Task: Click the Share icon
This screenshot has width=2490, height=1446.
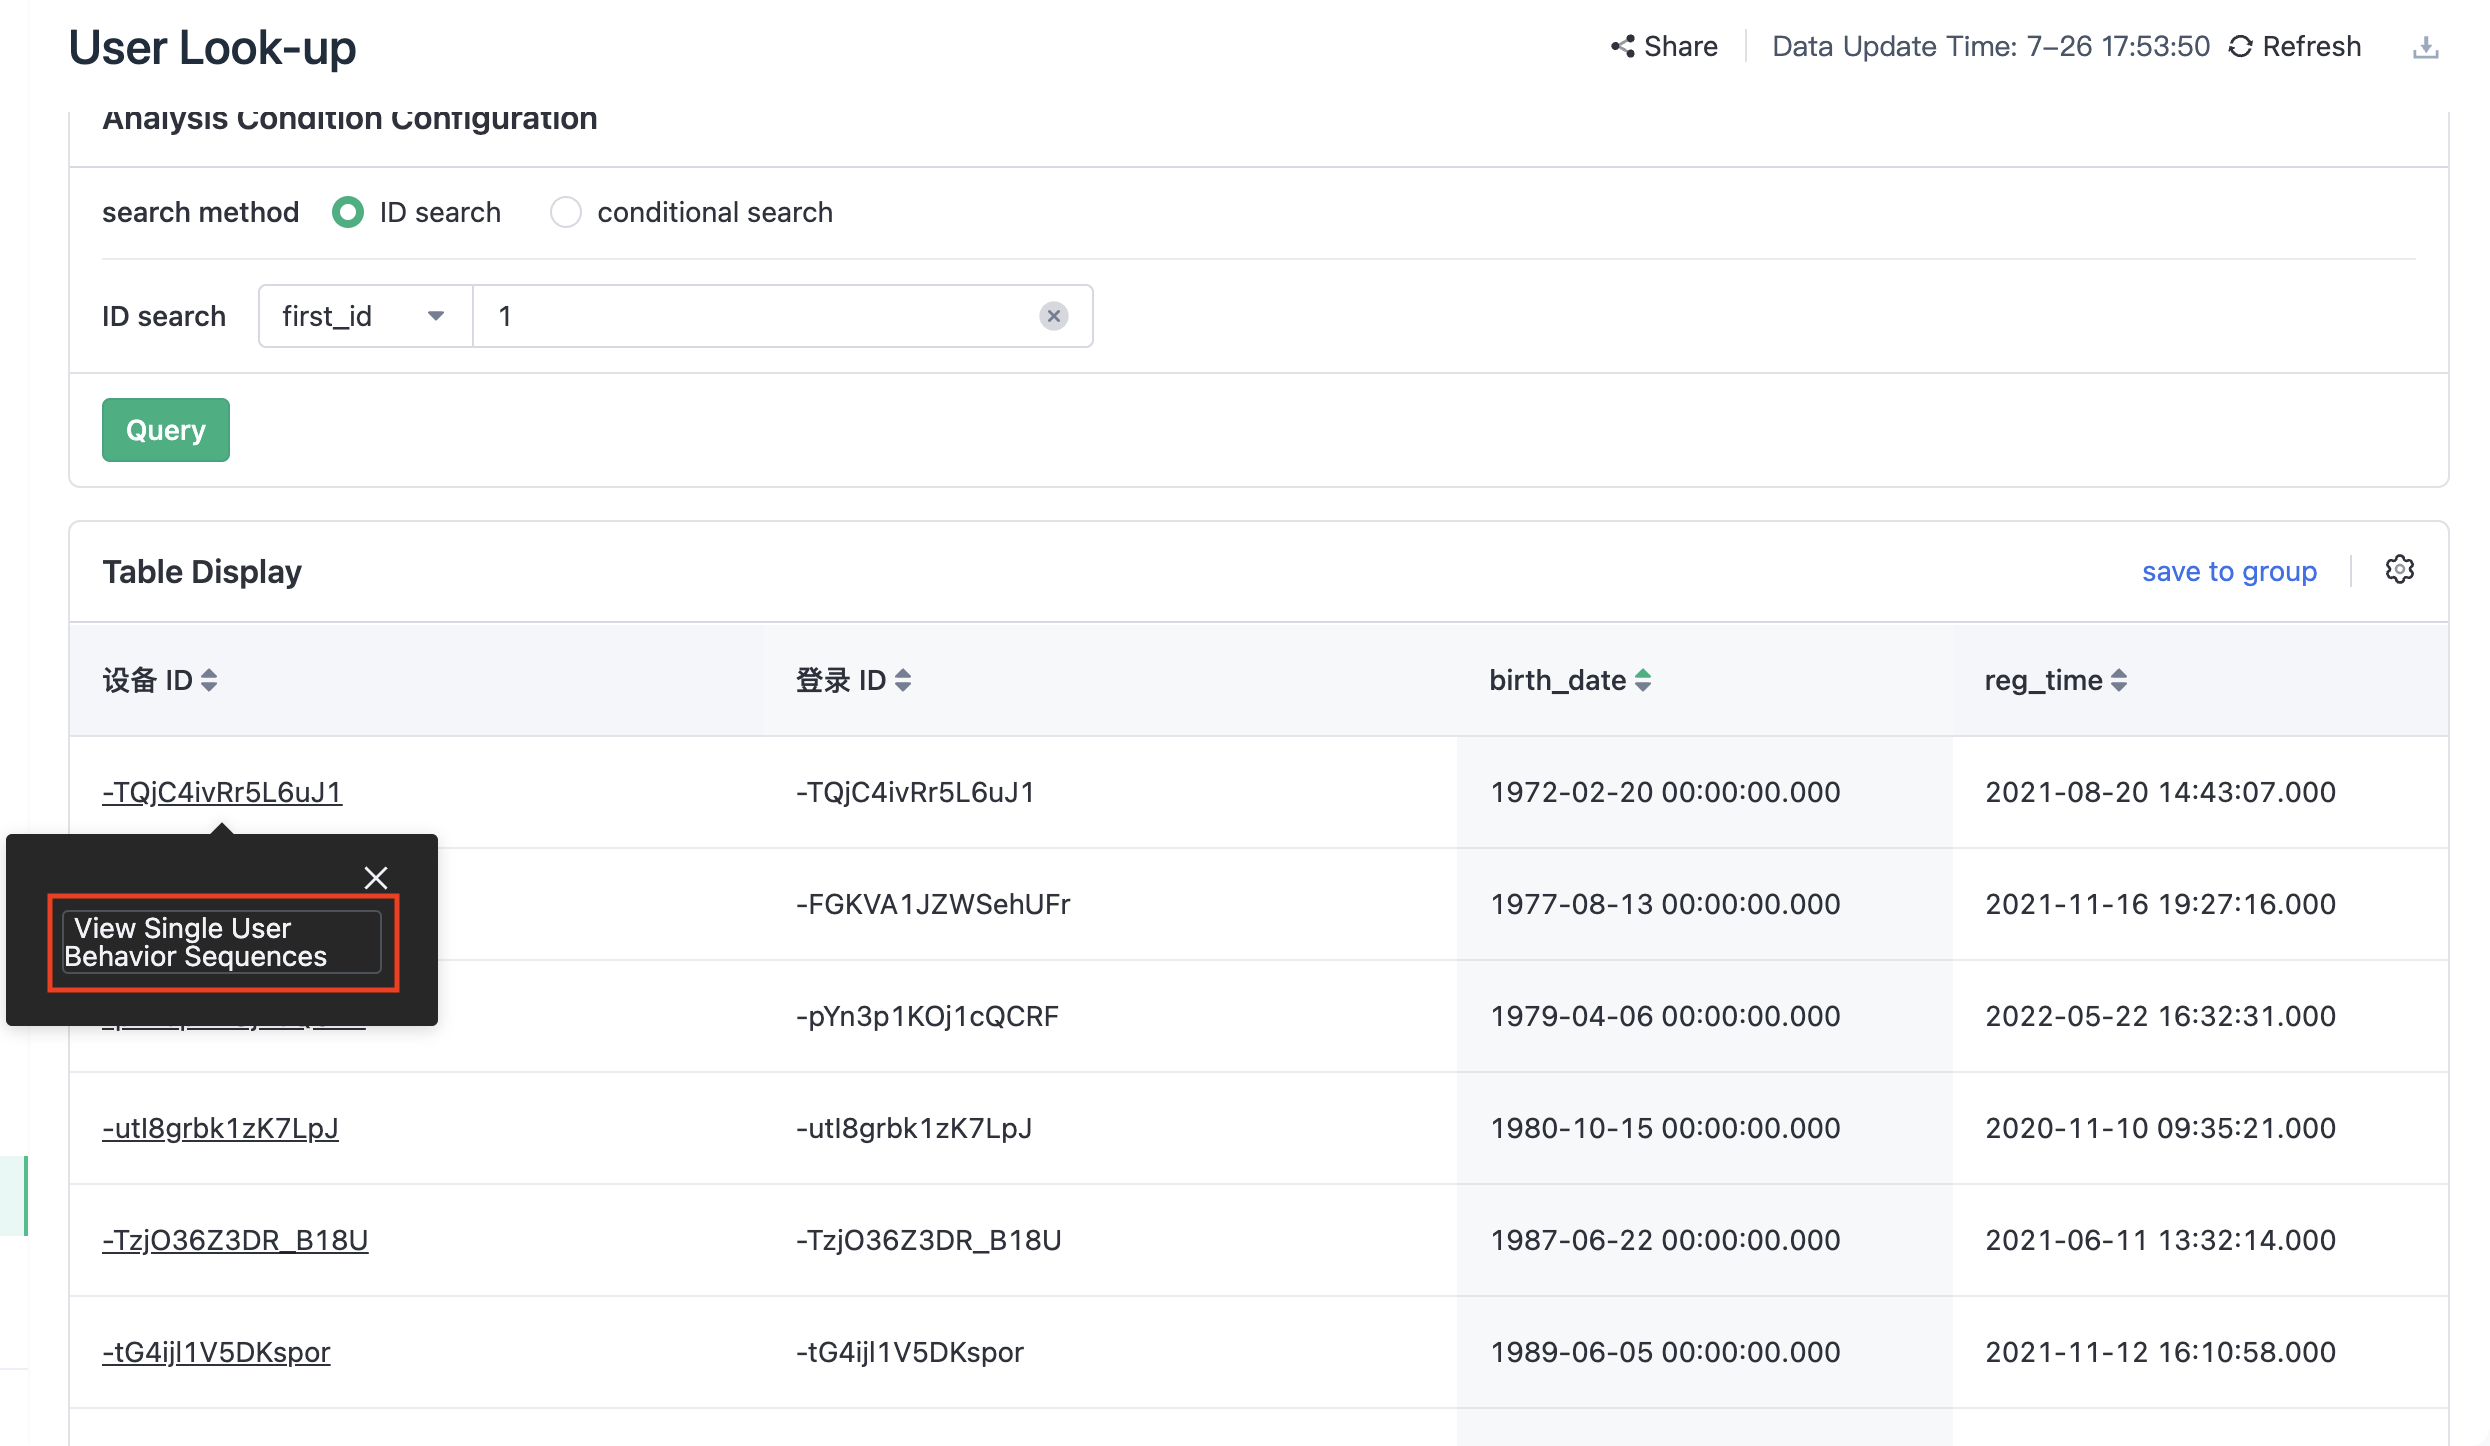Action: [1623, 46]
